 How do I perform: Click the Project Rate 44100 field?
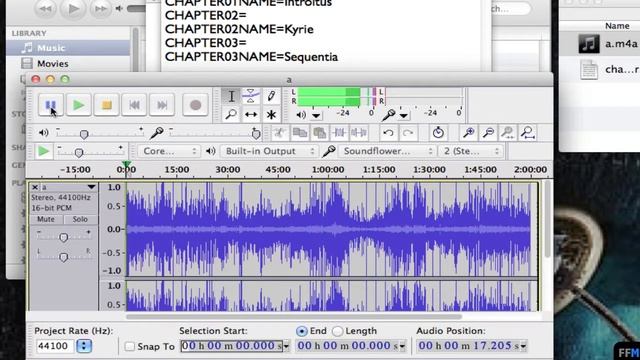coord(55,346)
